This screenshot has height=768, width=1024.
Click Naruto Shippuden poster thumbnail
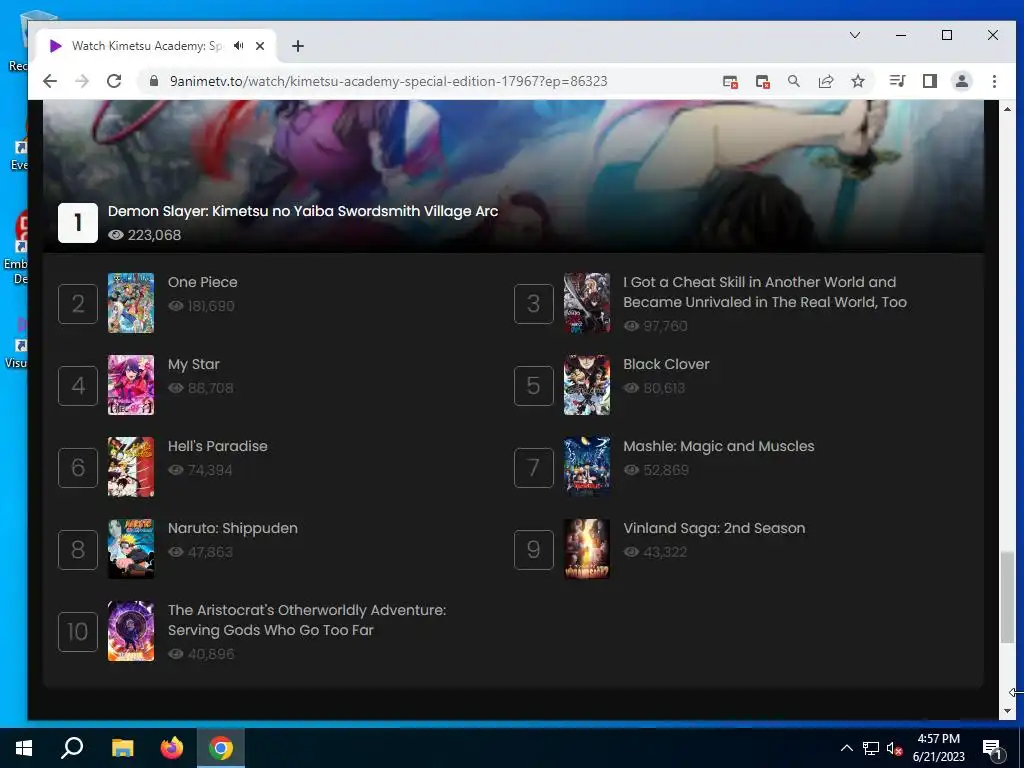click(131, 549)
